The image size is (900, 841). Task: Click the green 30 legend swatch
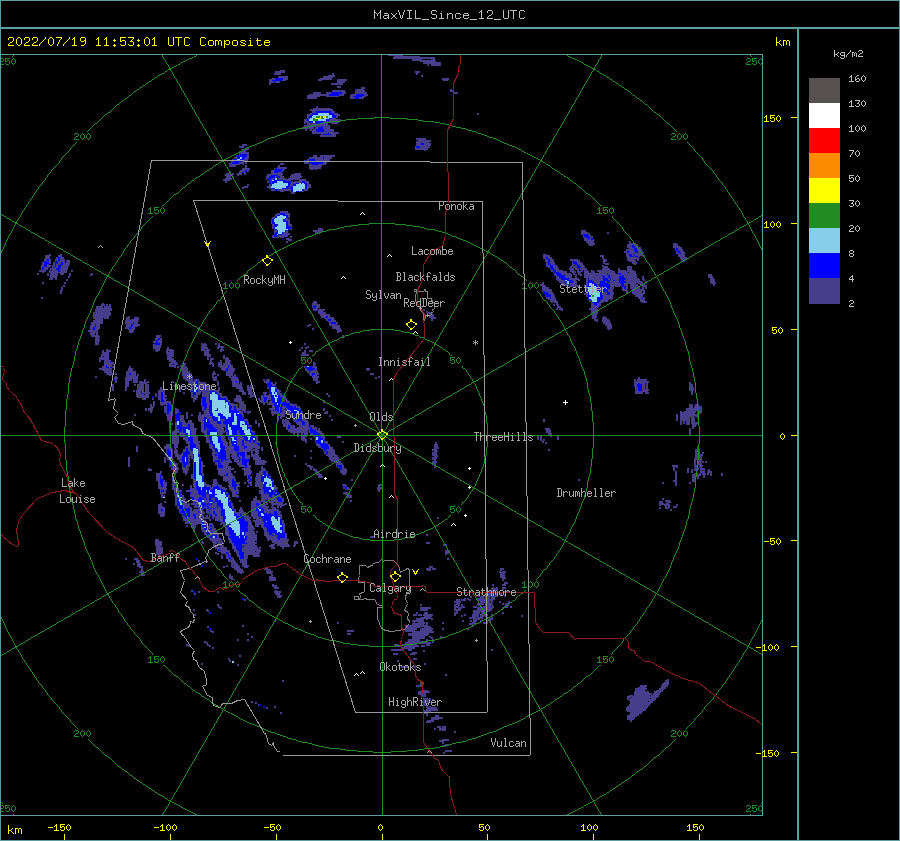click(824, 215)
